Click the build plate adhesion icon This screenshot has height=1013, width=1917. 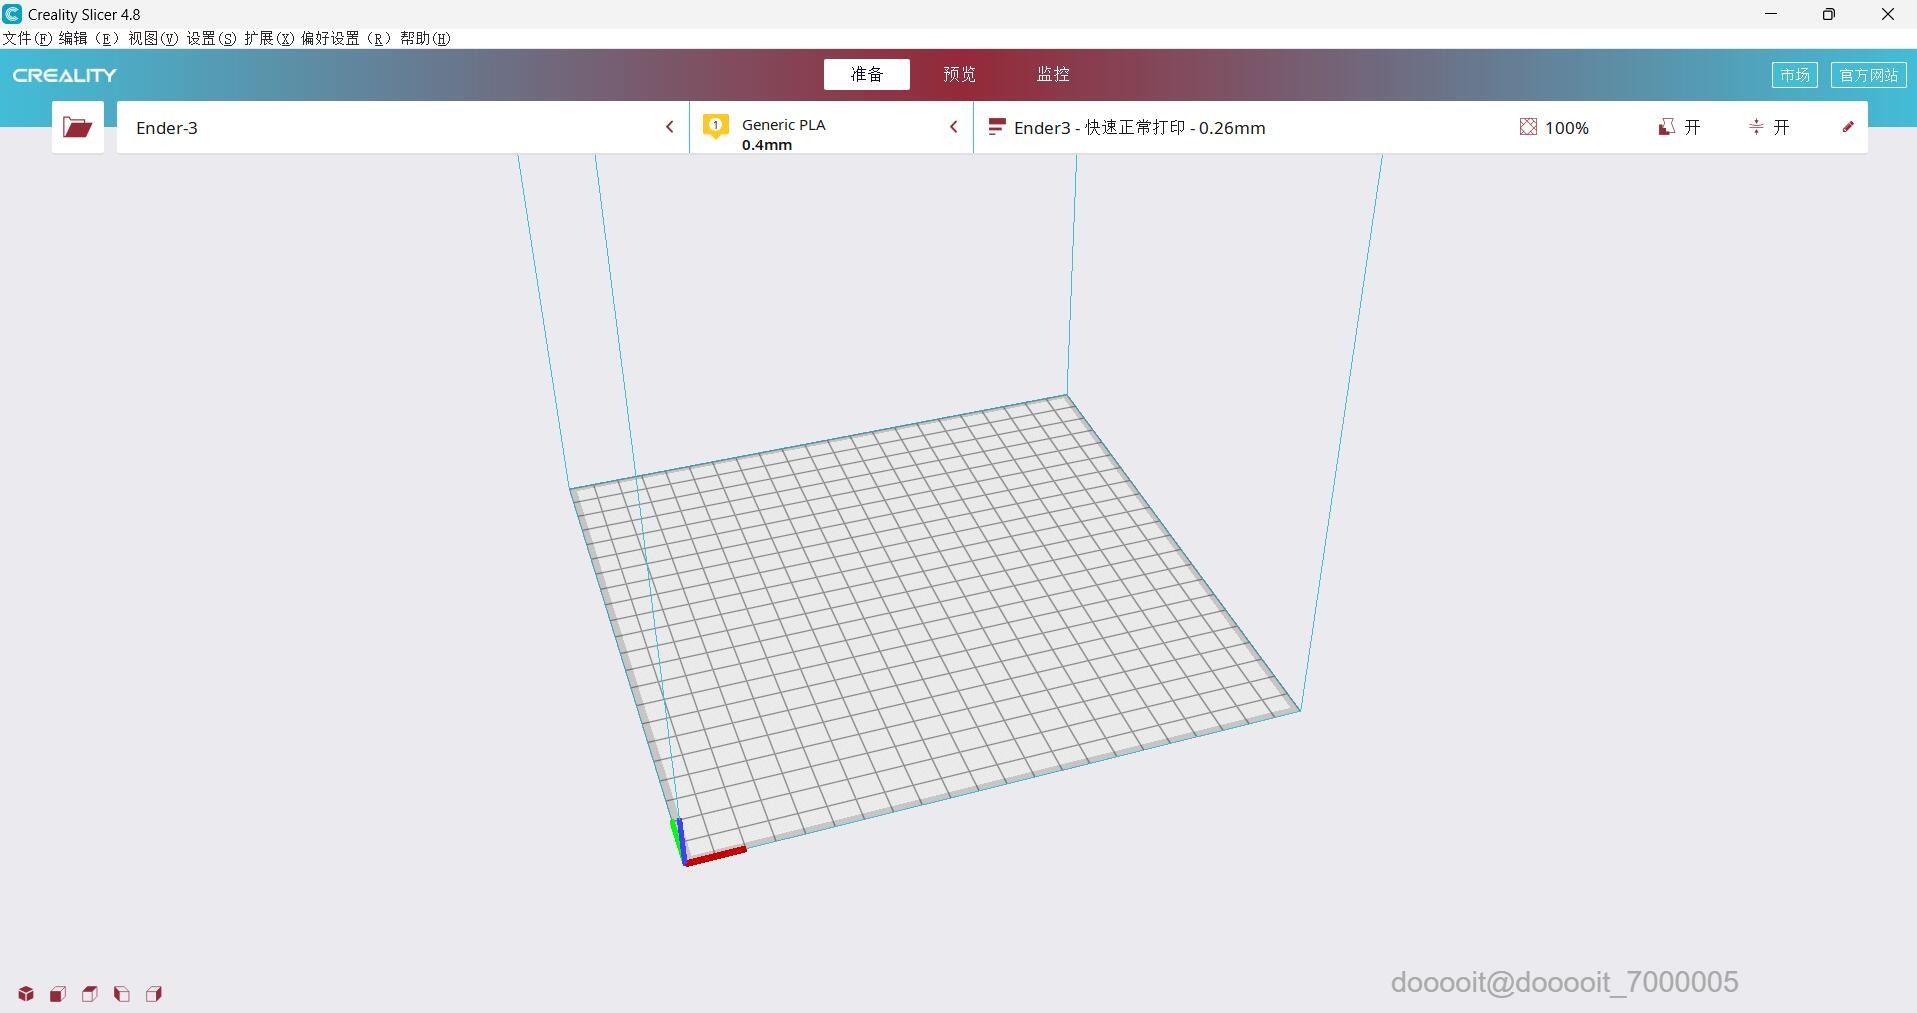(1756, 127)
